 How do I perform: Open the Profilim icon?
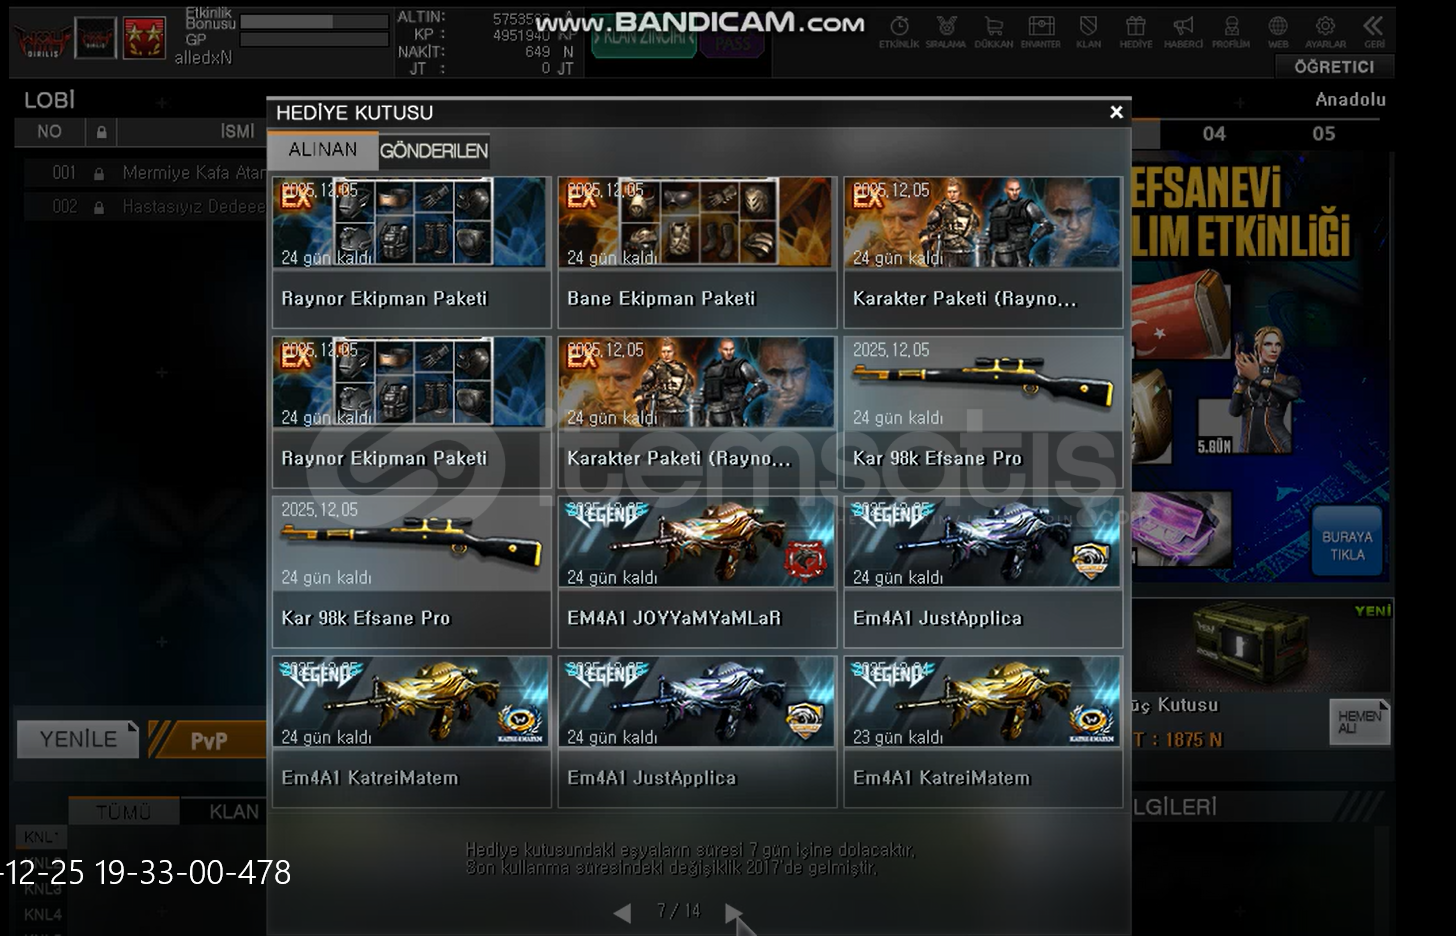[x=1231, y=31]
